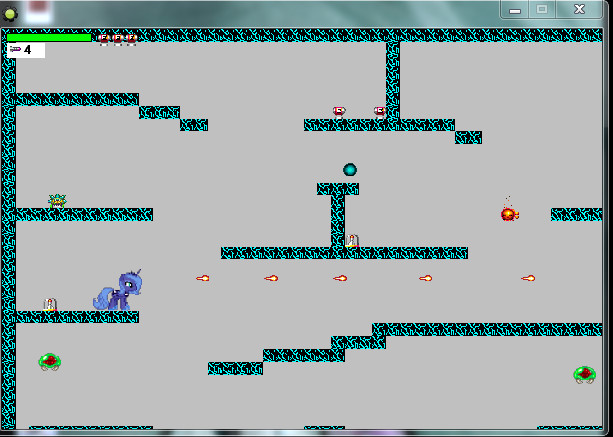
Task: Click the blue pony player character
Action: [x=118, y=290]
